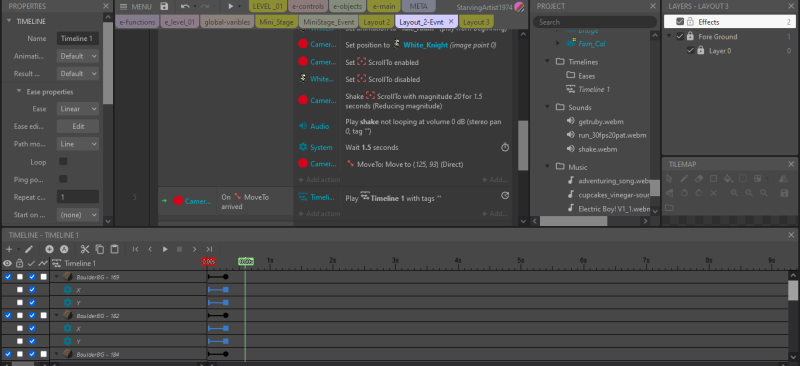This screenshot has width=800, height=366.
Task: Add a keyframe with the circled plus icon
Action: coord(49,249)
